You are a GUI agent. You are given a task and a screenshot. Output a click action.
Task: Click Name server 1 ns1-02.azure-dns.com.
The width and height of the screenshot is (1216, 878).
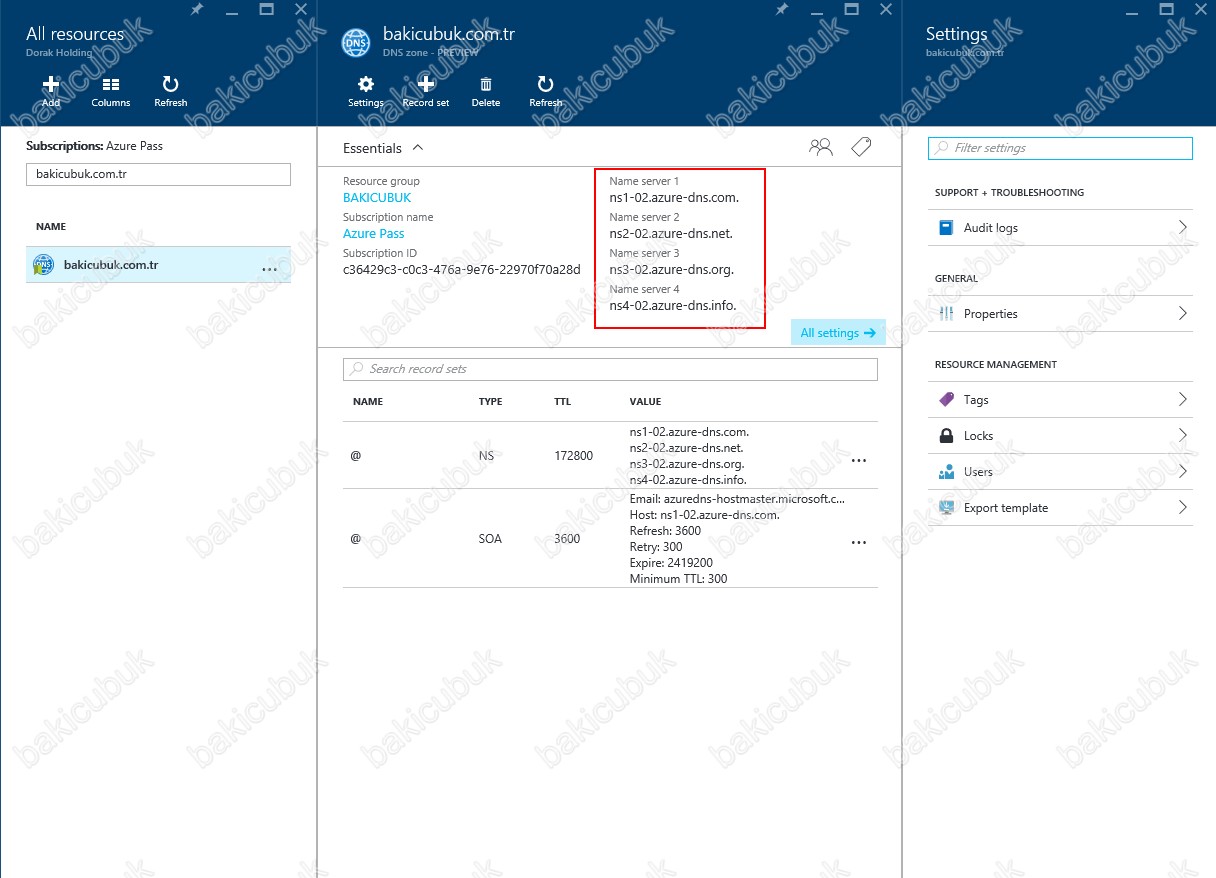pos(674,198)
